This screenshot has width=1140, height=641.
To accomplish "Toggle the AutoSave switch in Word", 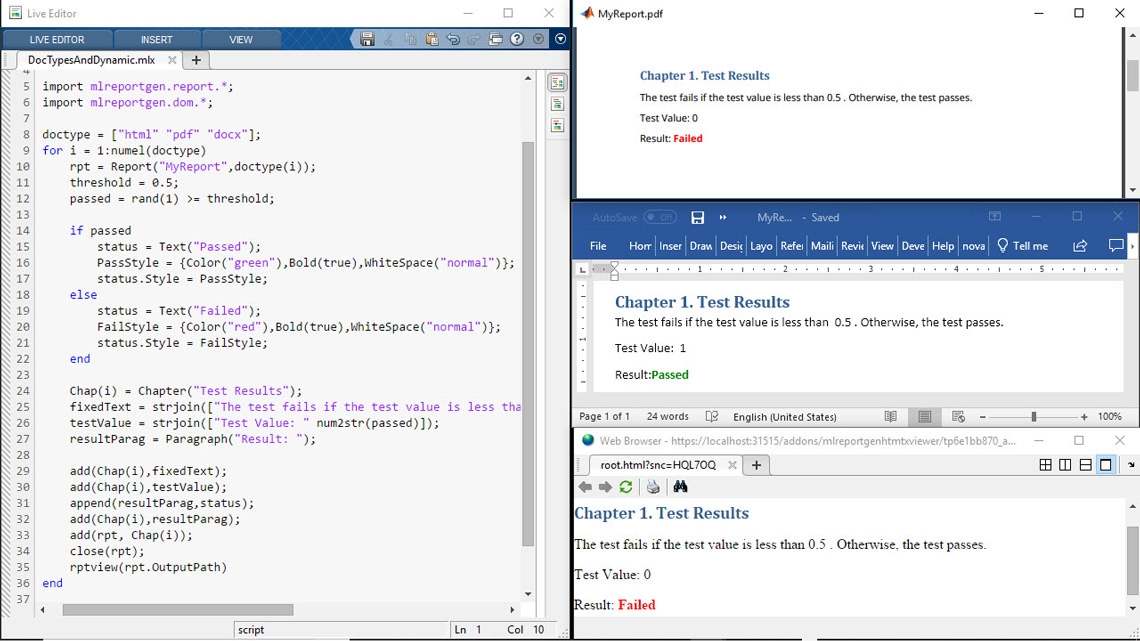I will (659, 217).
